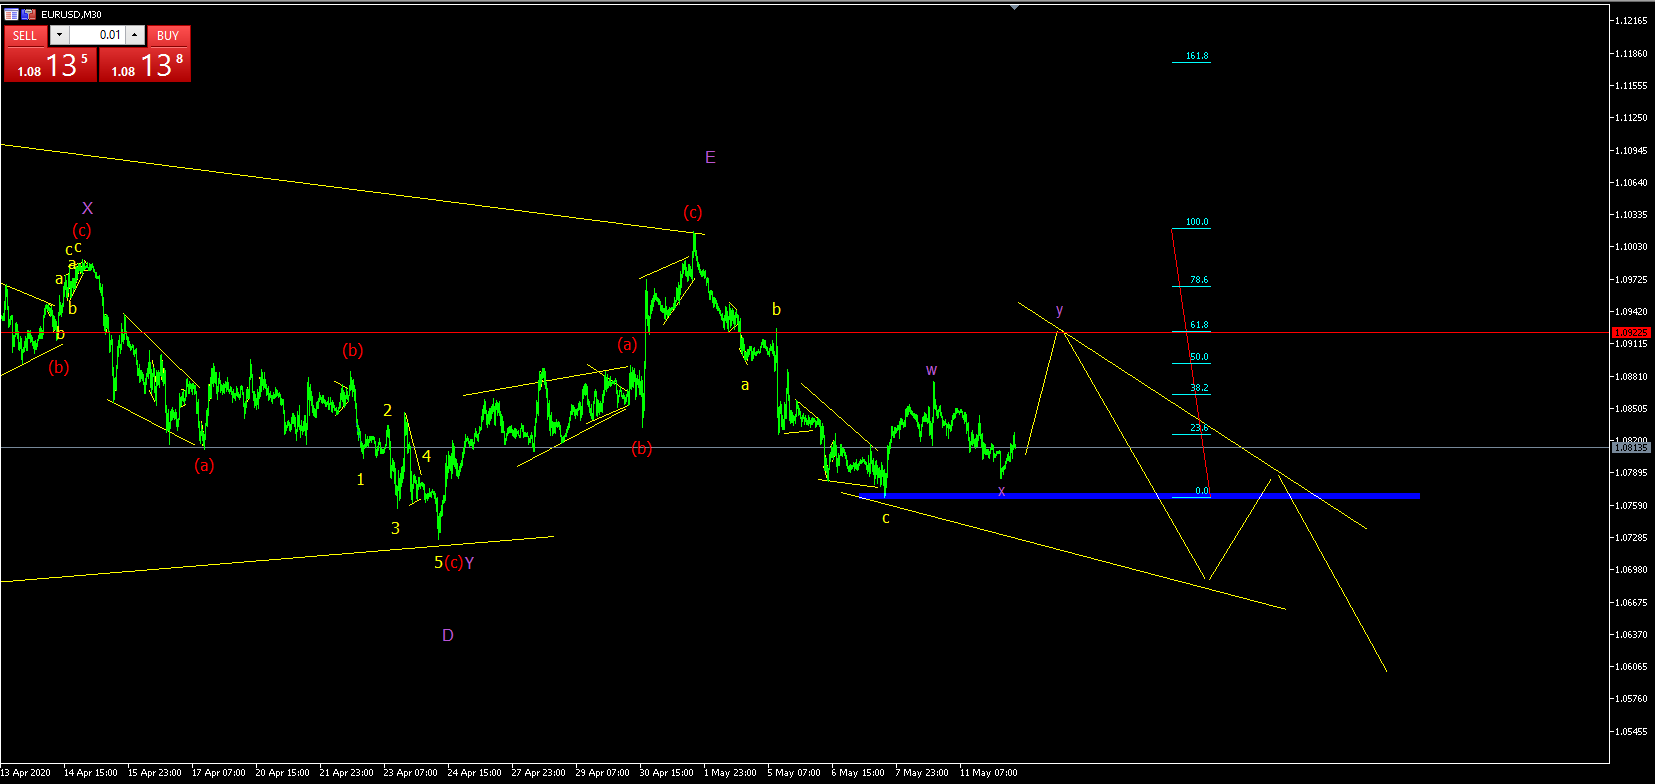This screenshot has width=1655, height=784.
Task: Click the Fibonacci 100.0 level label
Action: 1197,222
